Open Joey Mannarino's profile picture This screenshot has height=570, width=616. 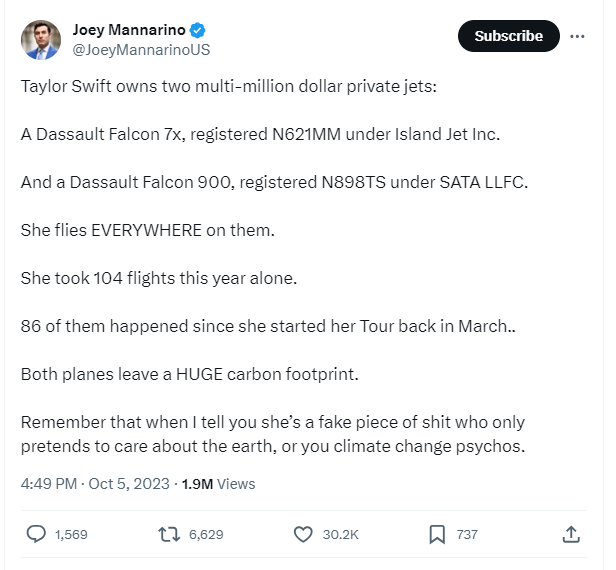(41, 40)
